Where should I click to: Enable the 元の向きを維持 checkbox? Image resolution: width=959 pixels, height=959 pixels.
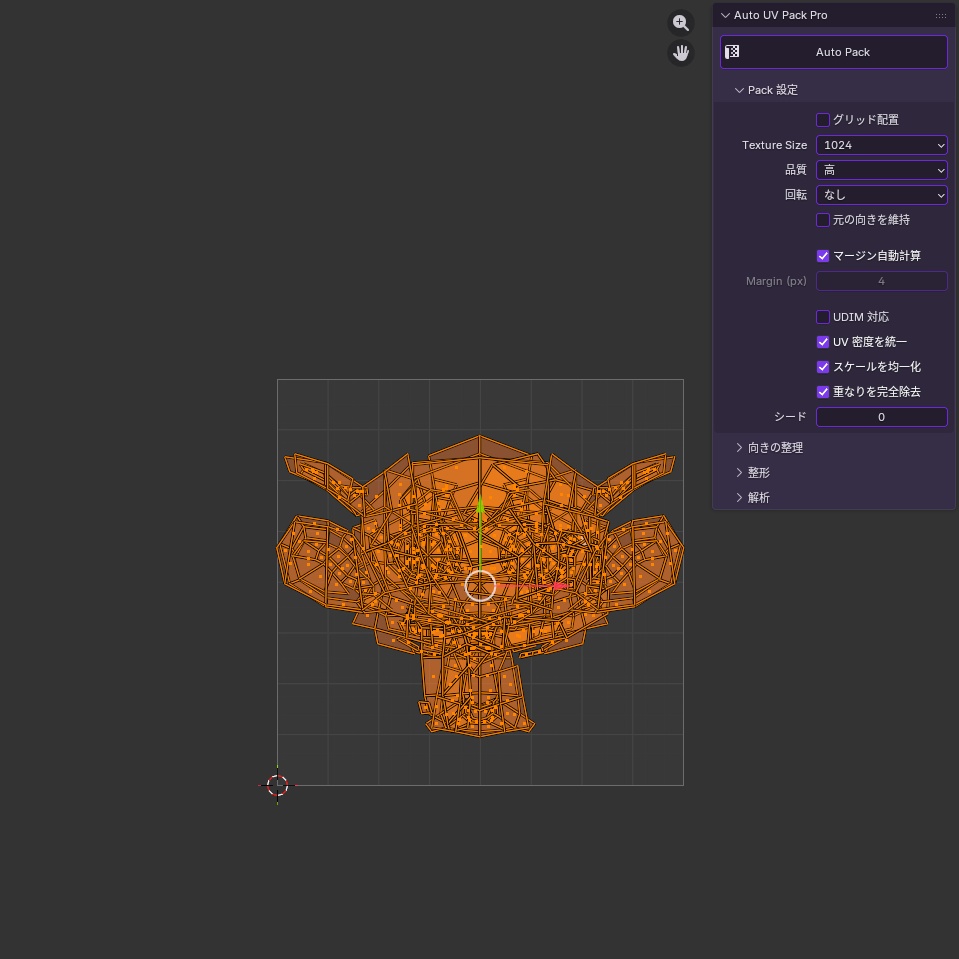coord(823,220)
